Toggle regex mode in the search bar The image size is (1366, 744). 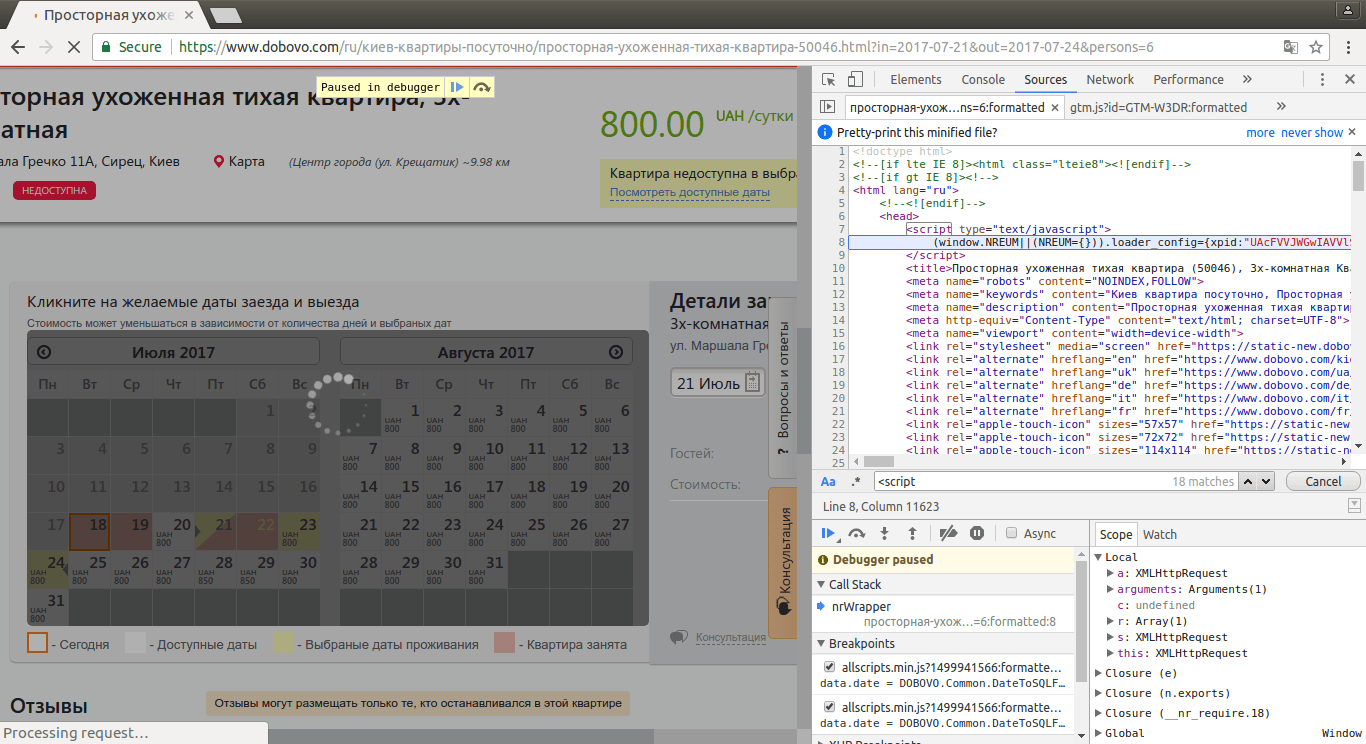coord(855,481)
